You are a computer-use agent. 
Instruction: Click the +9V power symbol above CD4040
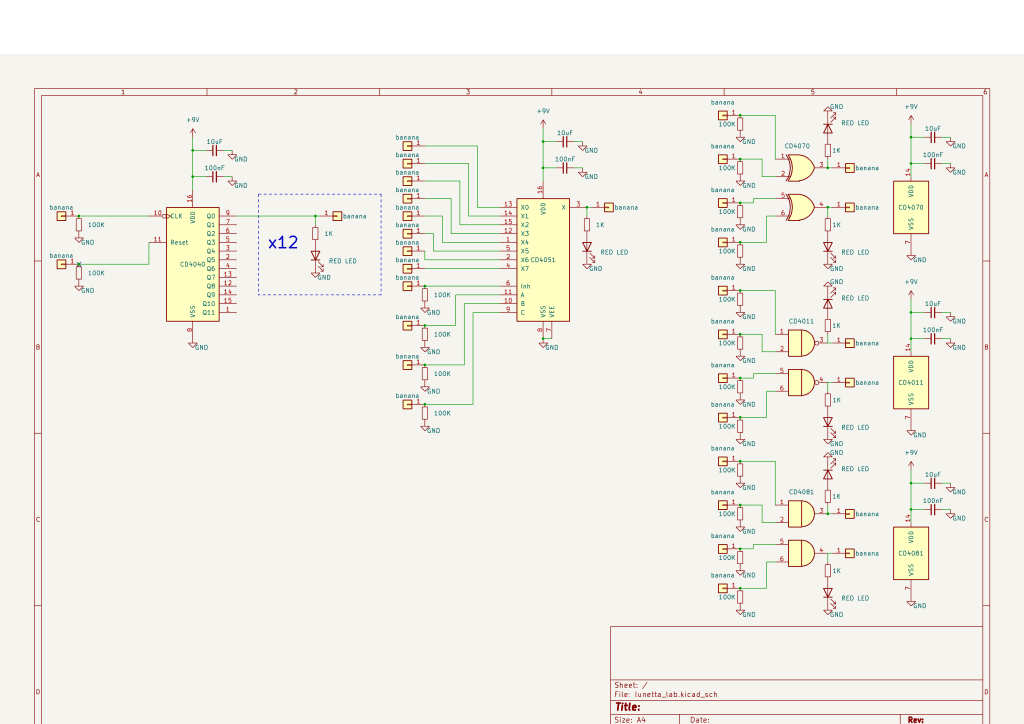point(192,123)
